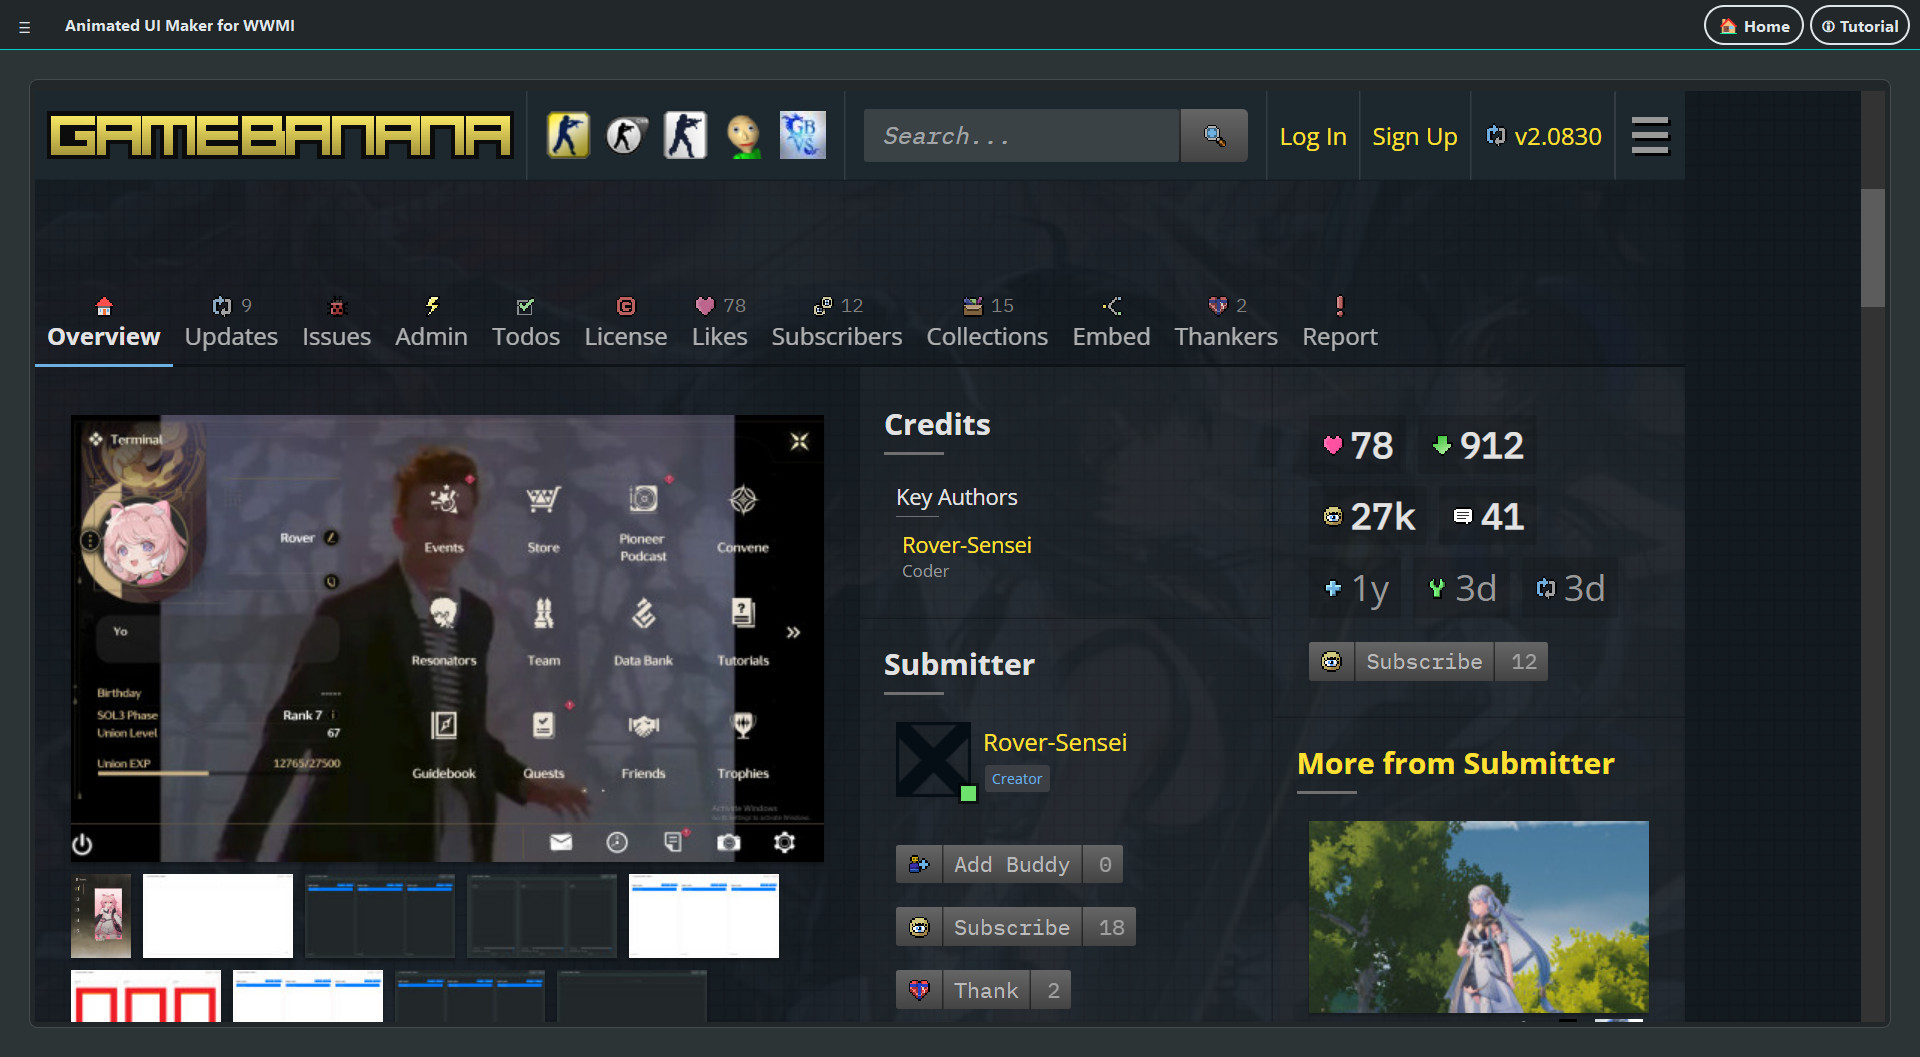
Task: Open the hamburger menu right of v2.0830
Action: pos(1650,136)
